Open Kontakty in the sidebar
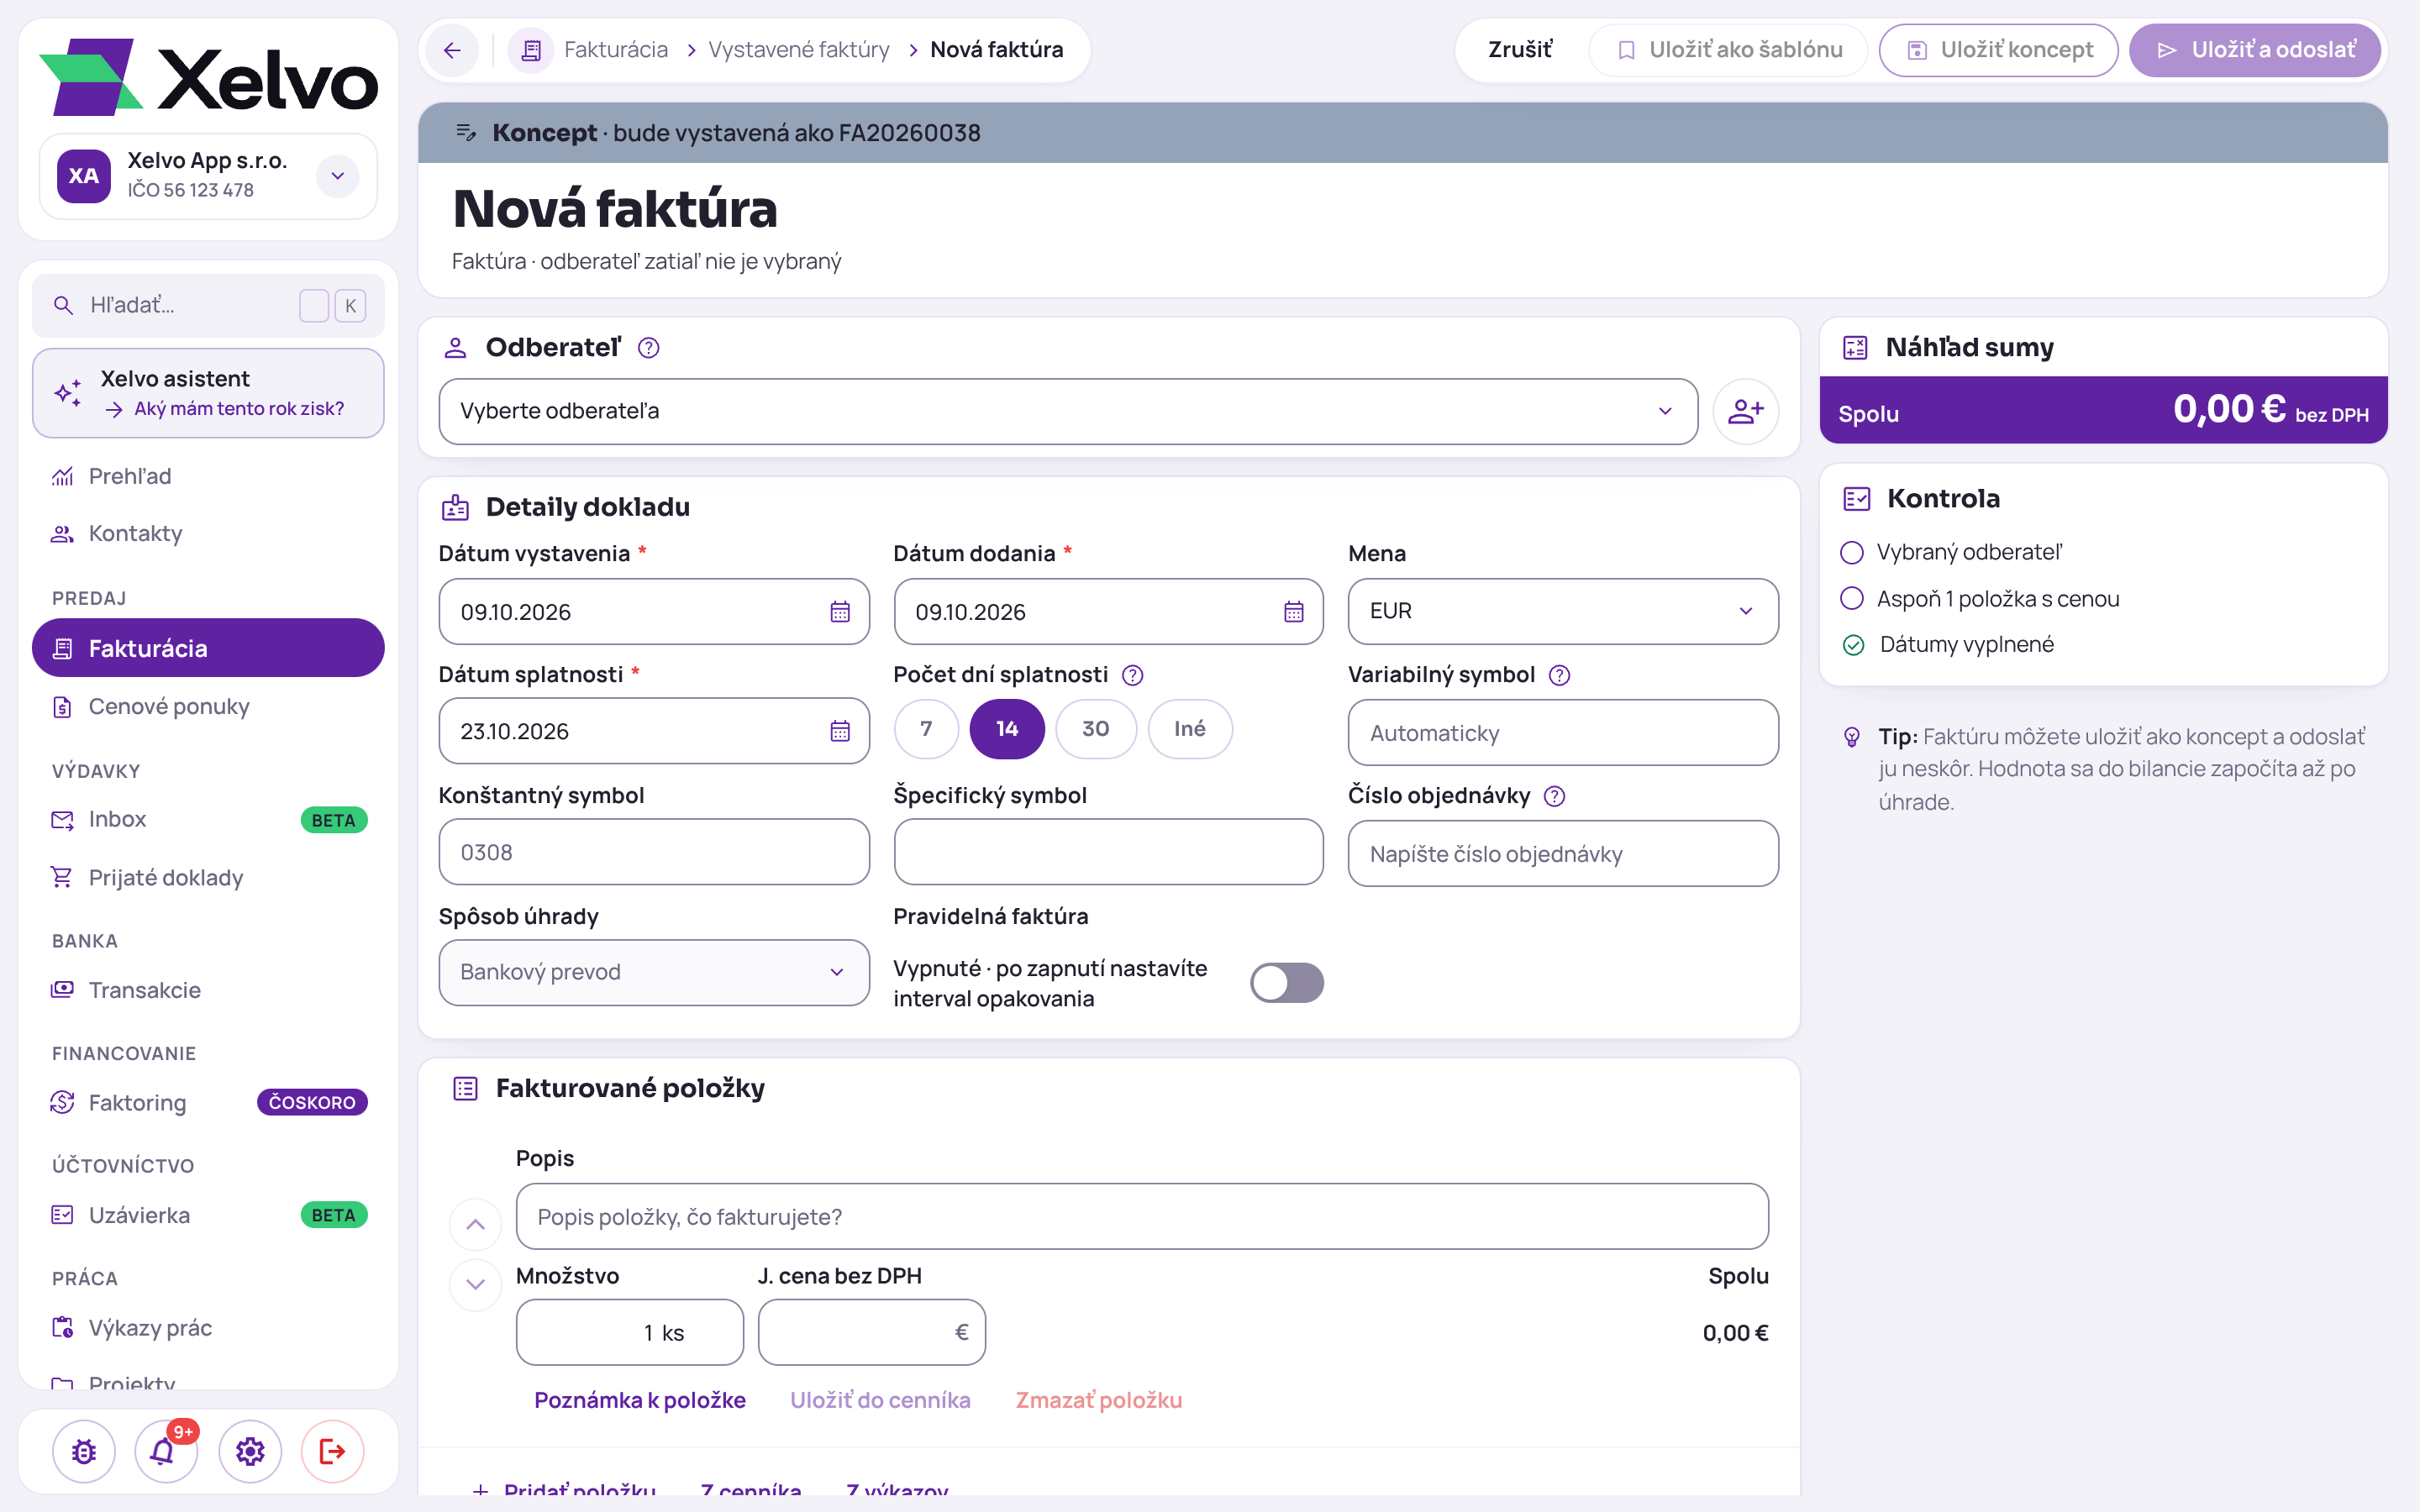The height and width of the screenshot is (1512, 2420). pyautogui.click(x=208, y=533)
